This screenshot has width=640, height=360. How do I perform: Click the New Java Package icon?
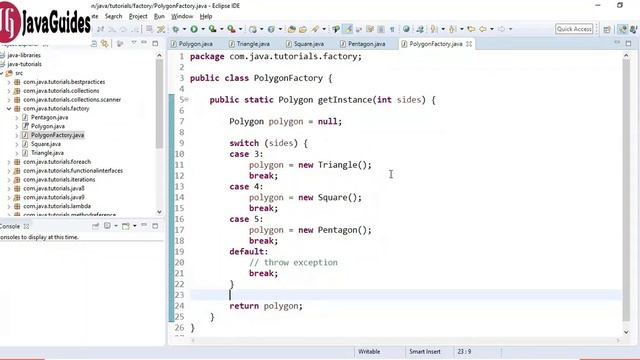(253, 29)
